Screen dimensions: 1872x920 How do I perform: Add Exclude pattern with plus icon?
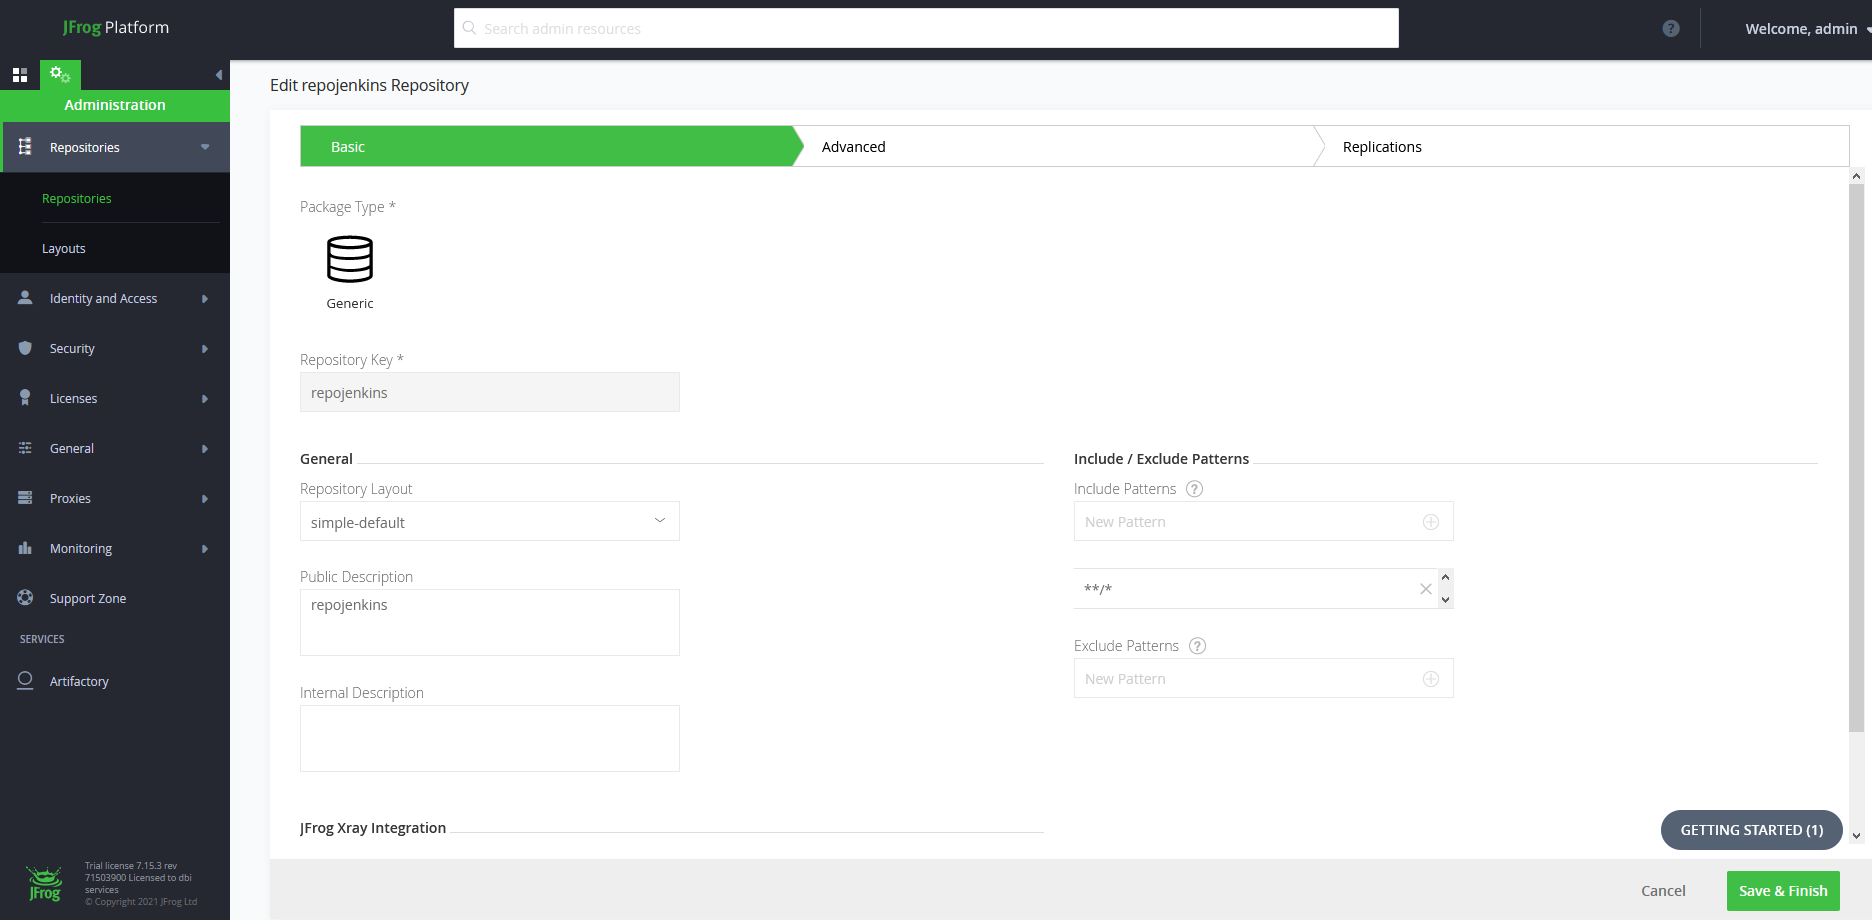click(x=1431, y=679)
